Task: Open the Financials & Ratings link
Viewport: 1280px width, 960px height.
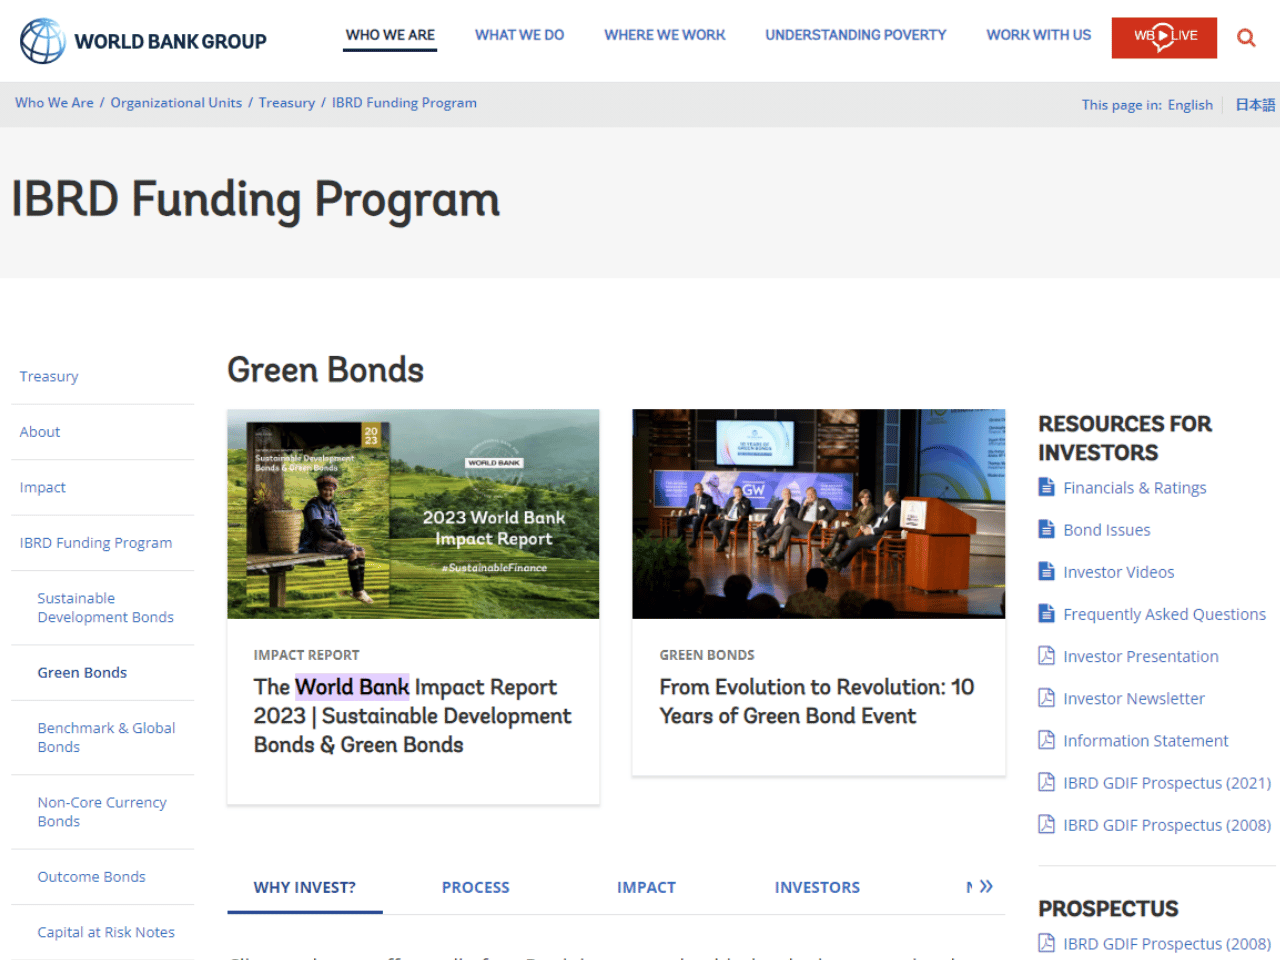Action: click(1135, 488)
